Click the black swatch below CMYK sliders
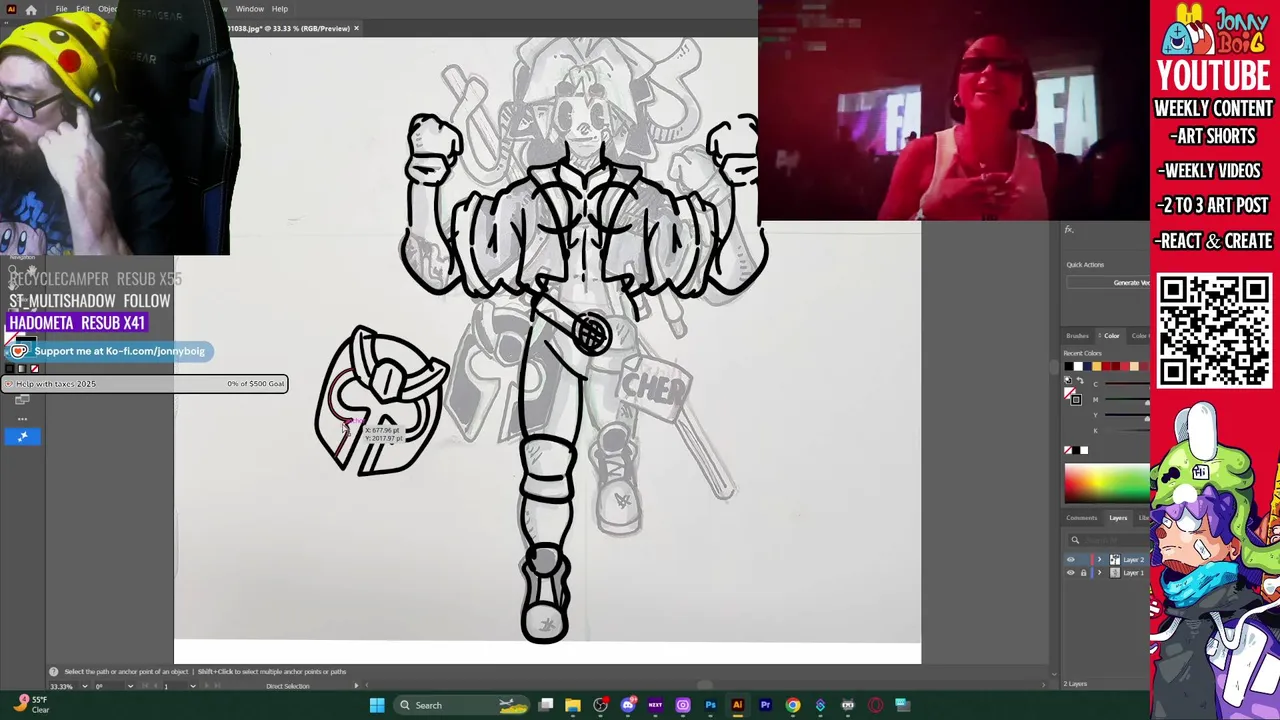Screen dimensions: 1280x720 pyautogui.click(x=1076, y=450)
